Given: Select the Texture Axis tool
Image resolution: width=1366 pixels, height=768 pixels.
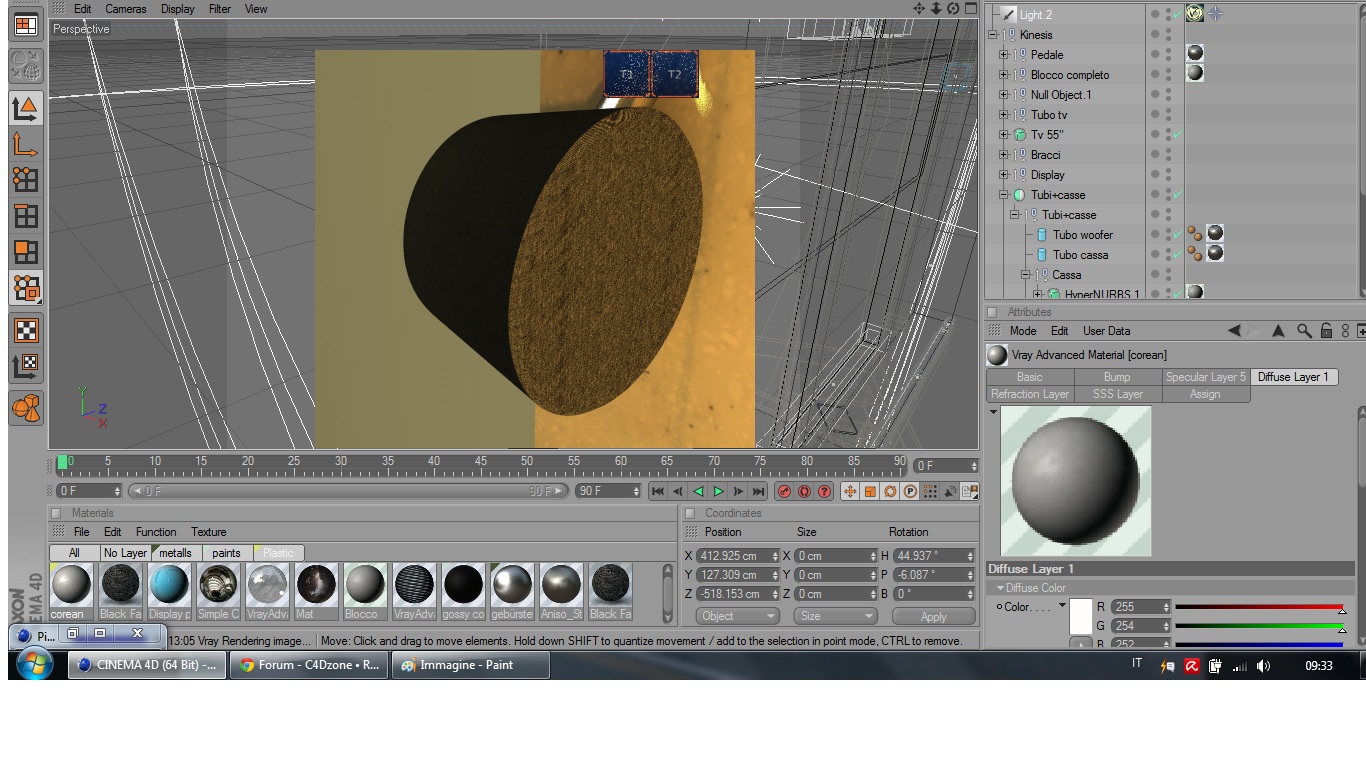Looking at the screenshot, I should (26, 366).
